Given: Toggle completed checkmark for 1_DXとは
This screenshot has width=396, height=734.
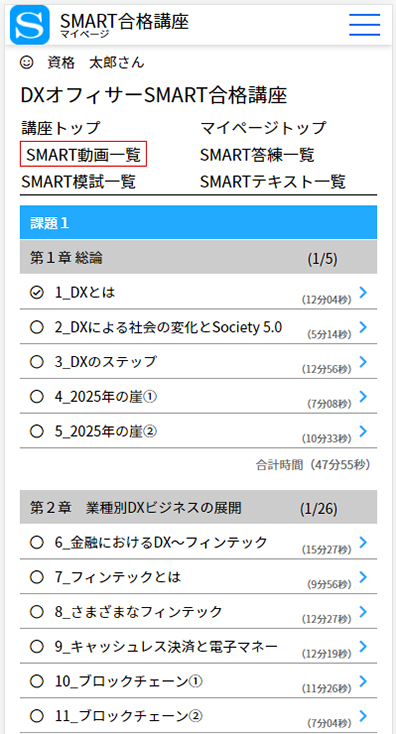Looking at the screenshot, I should (x=36, y=293).
